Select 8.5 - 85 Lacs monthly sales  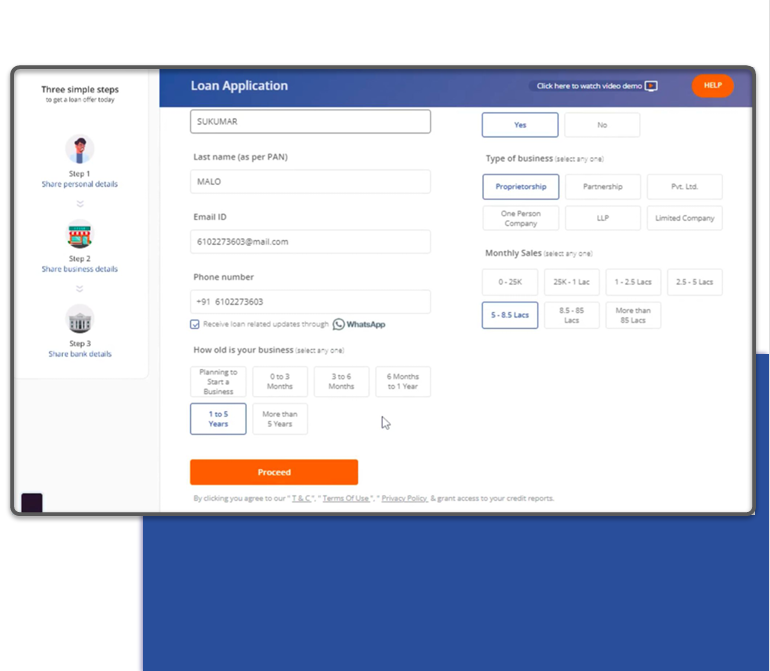pyautogui.click(x=571, y=315)
